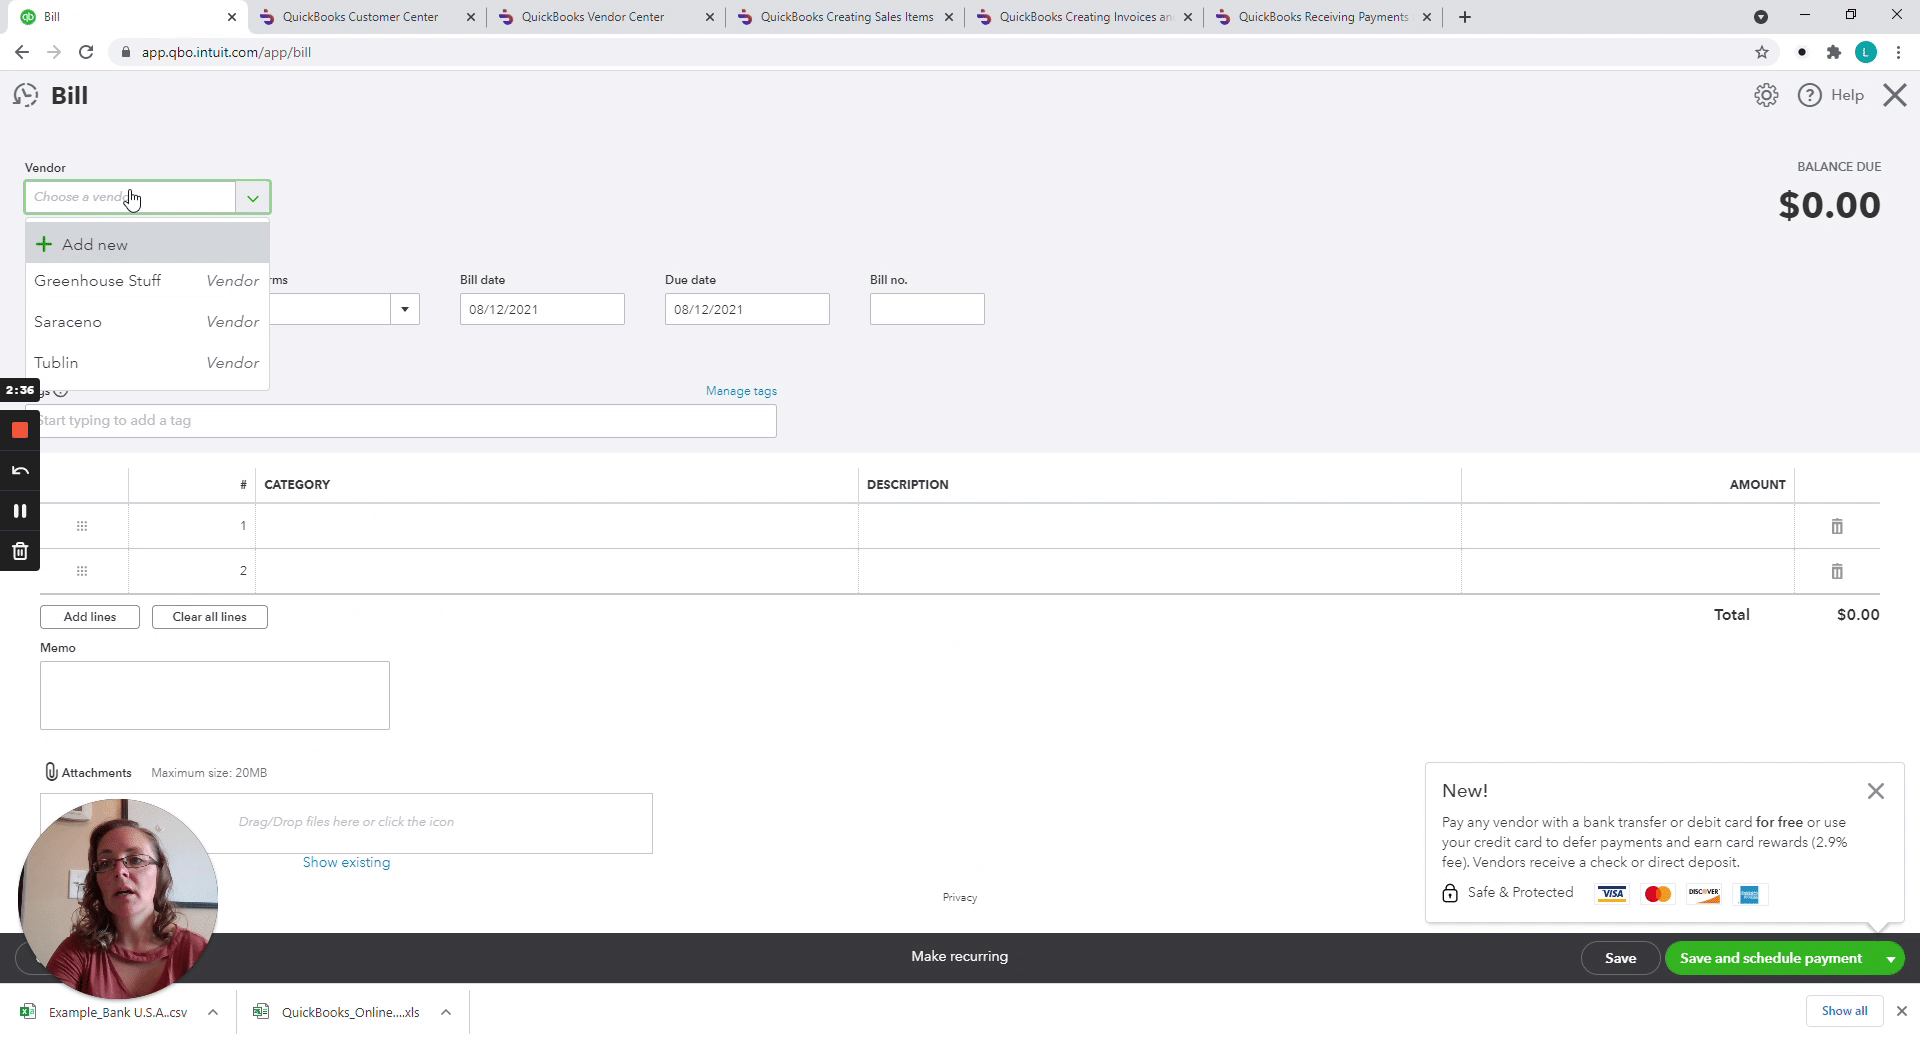Click the attachments paperclip icon
The width and height of the screenshot is (1920, 1040).
point(51,772)
